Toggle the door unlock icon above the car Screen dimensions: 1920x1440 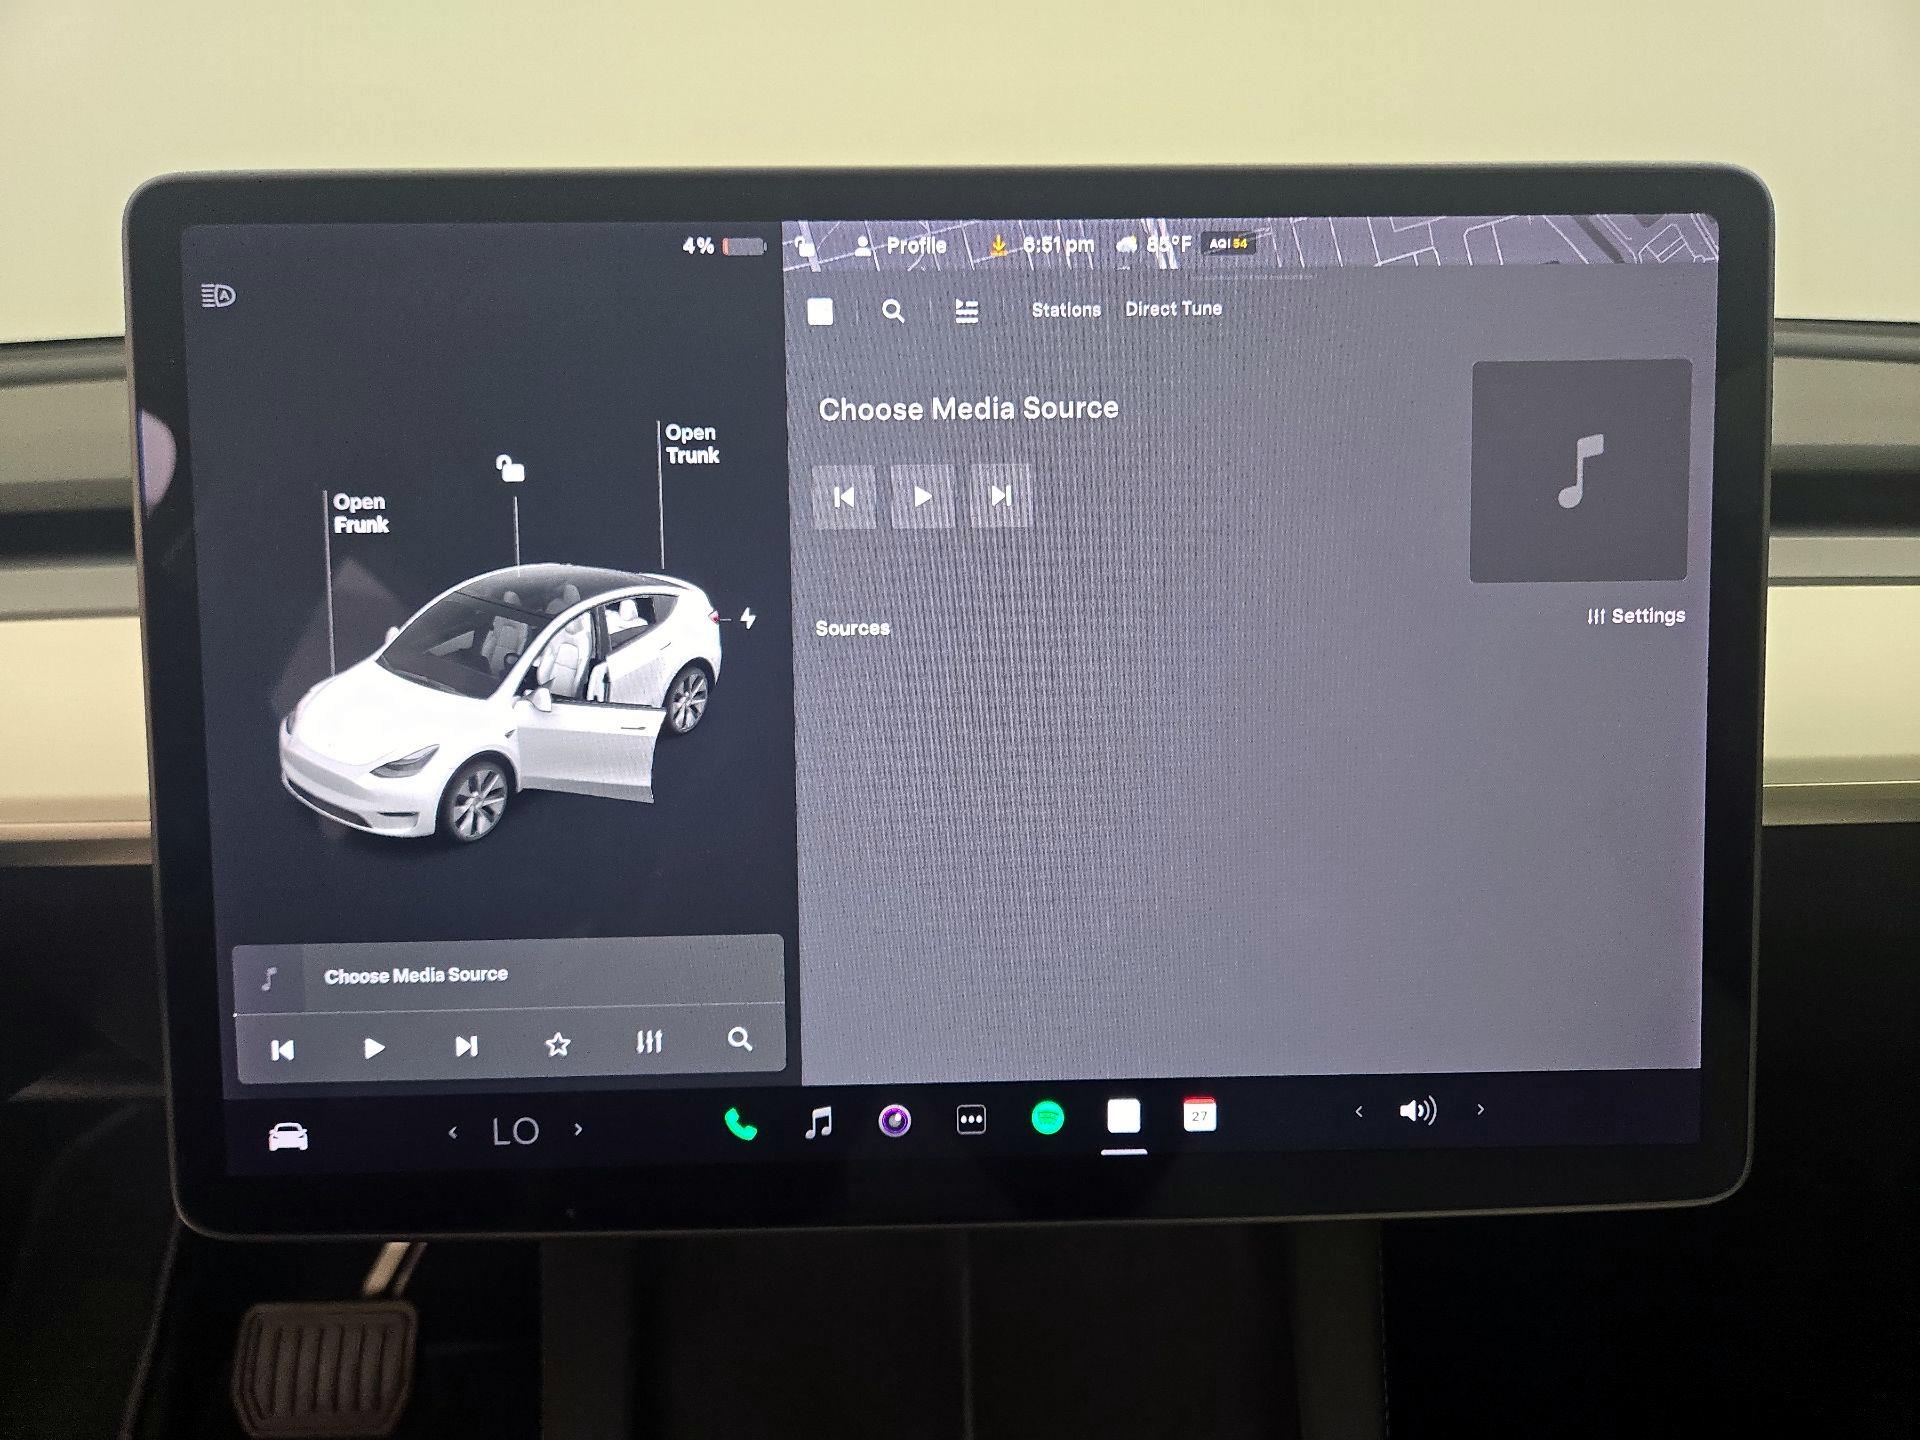click(510, 468)
